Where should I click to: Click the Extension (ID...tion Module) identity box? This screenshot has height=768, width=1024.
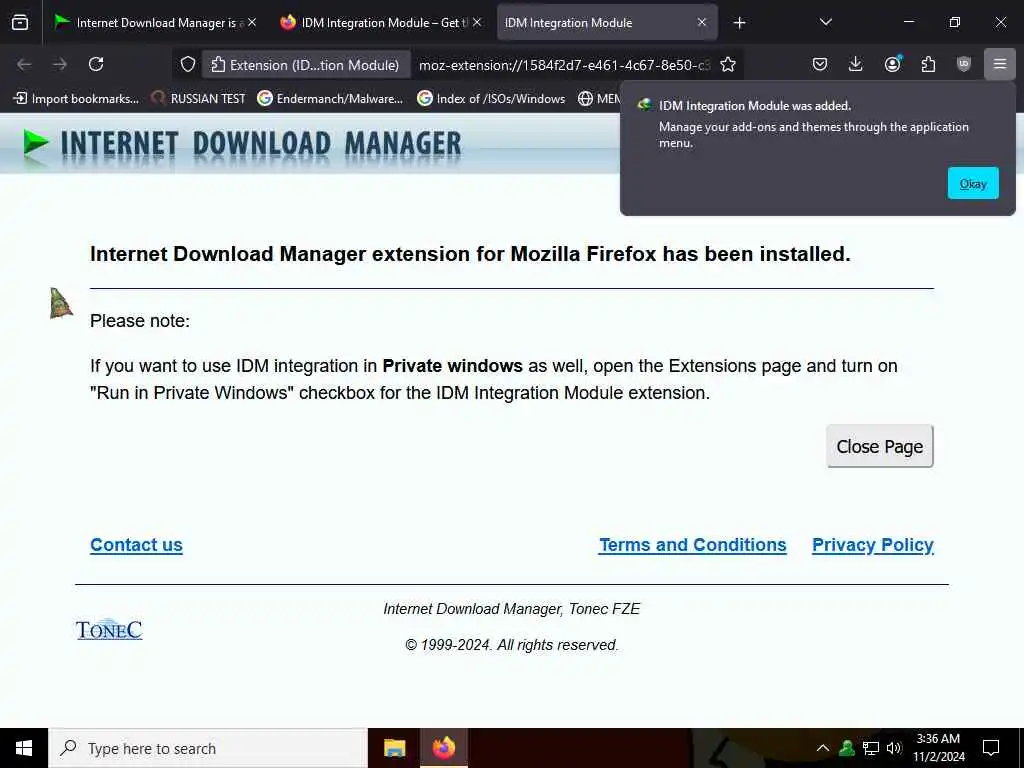point(306,65)
